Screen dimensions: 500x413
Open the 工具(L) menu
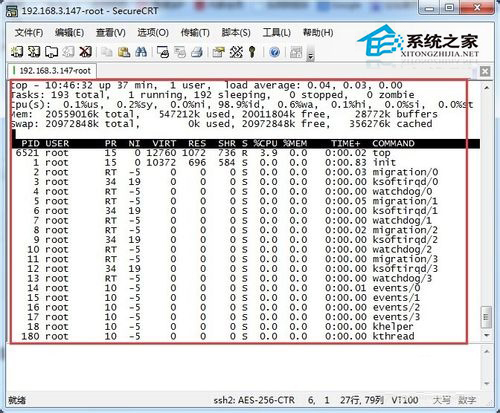277,33
